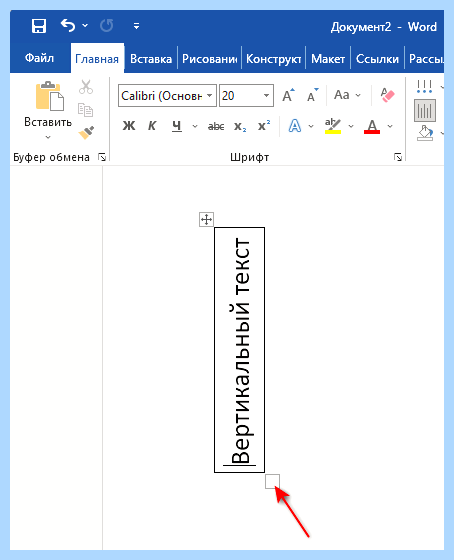Apply red font color
Screen dimensions: 454x560
[372, 126]
